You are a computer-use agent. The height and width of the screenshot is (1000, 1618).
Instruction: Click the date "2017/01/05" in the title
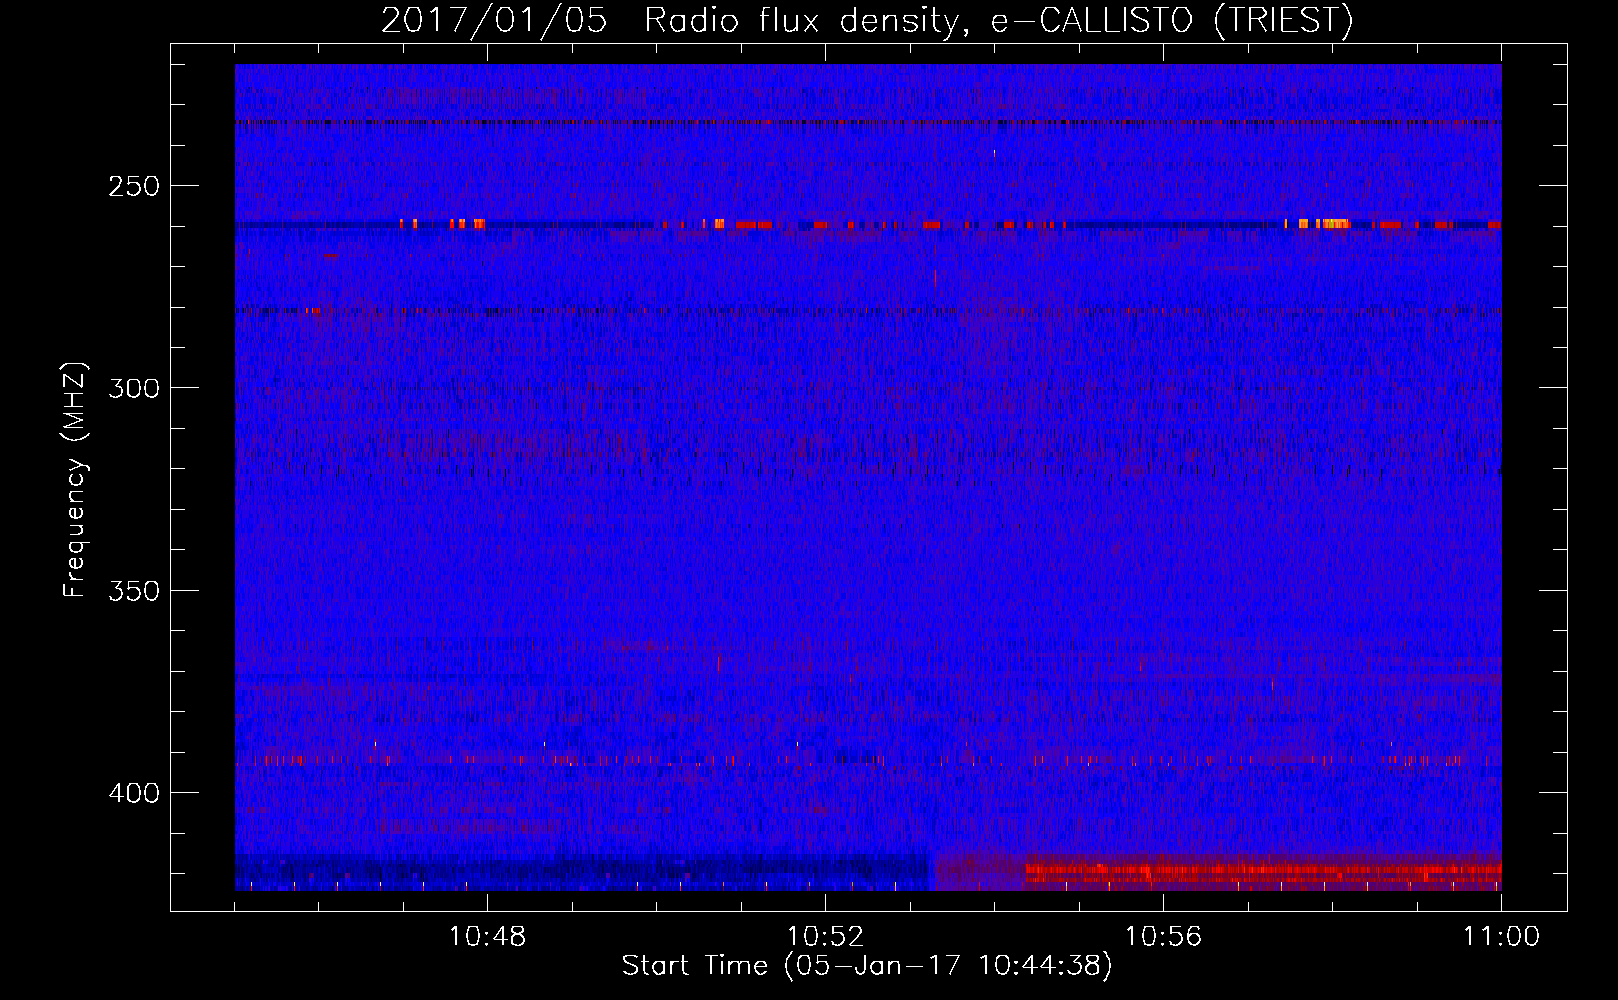(494, 20)
